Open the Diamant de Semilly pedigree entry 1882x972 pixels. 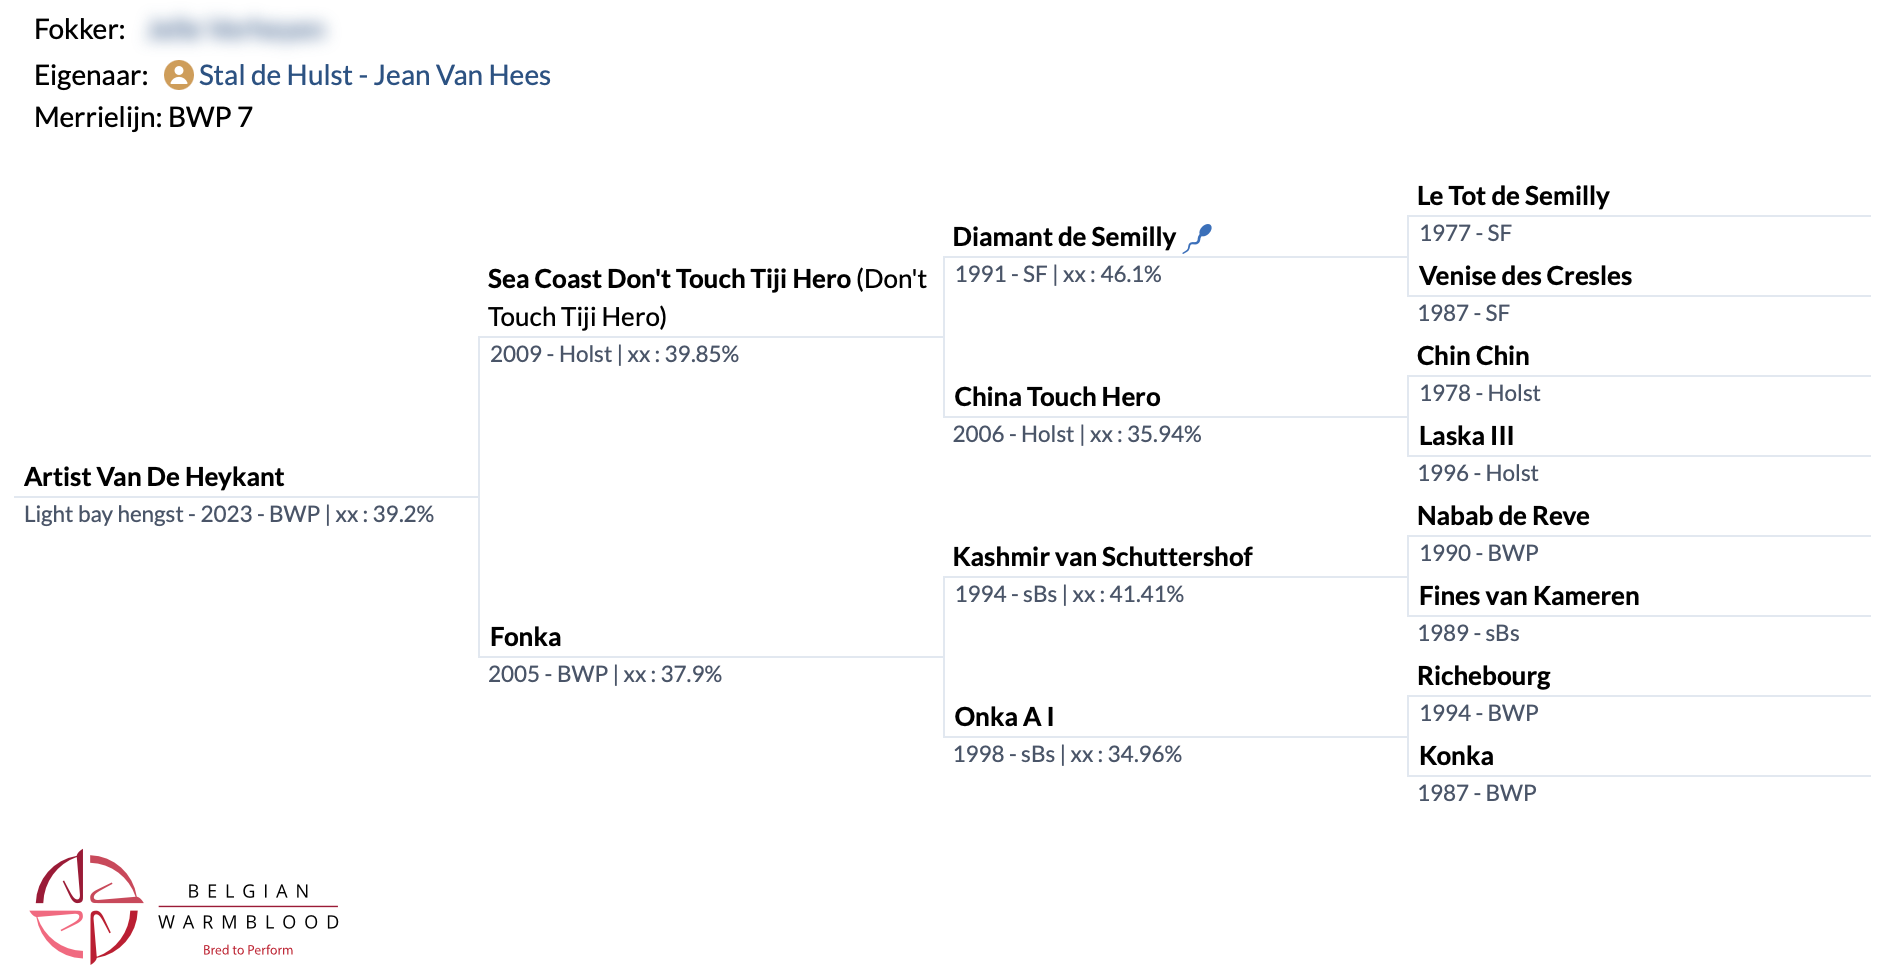(x=1064, y=237)
